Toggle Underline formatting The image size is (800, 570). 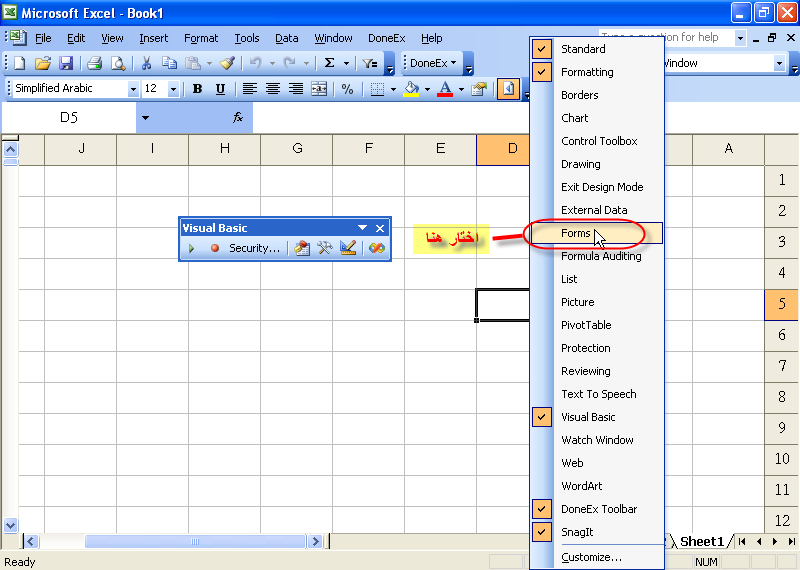220,89
